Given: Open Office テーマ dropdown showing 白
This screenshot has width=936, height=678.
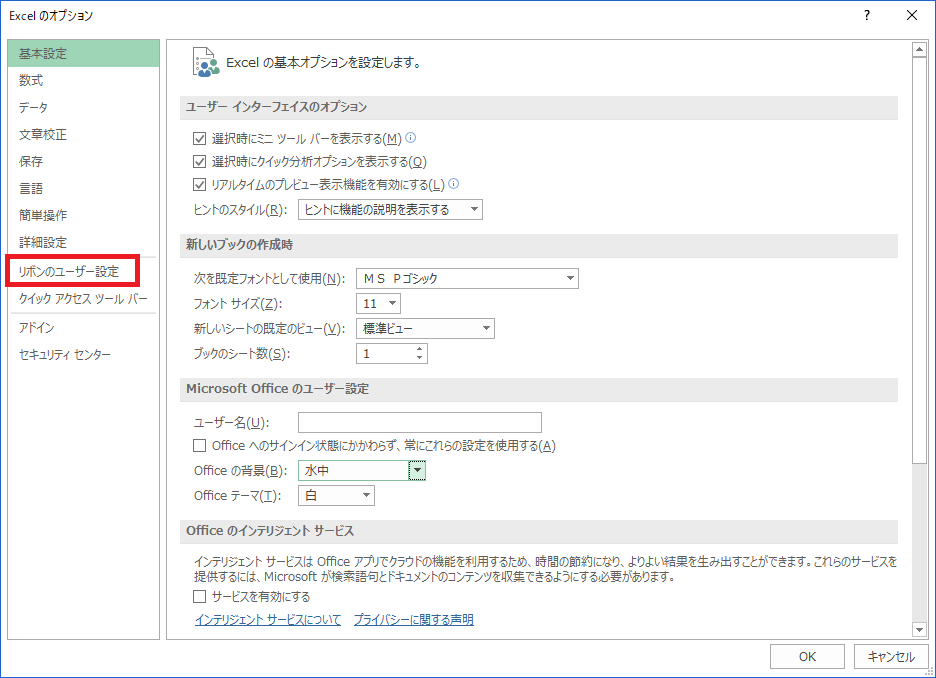Looking at the screenshot, I should (337, 496).
